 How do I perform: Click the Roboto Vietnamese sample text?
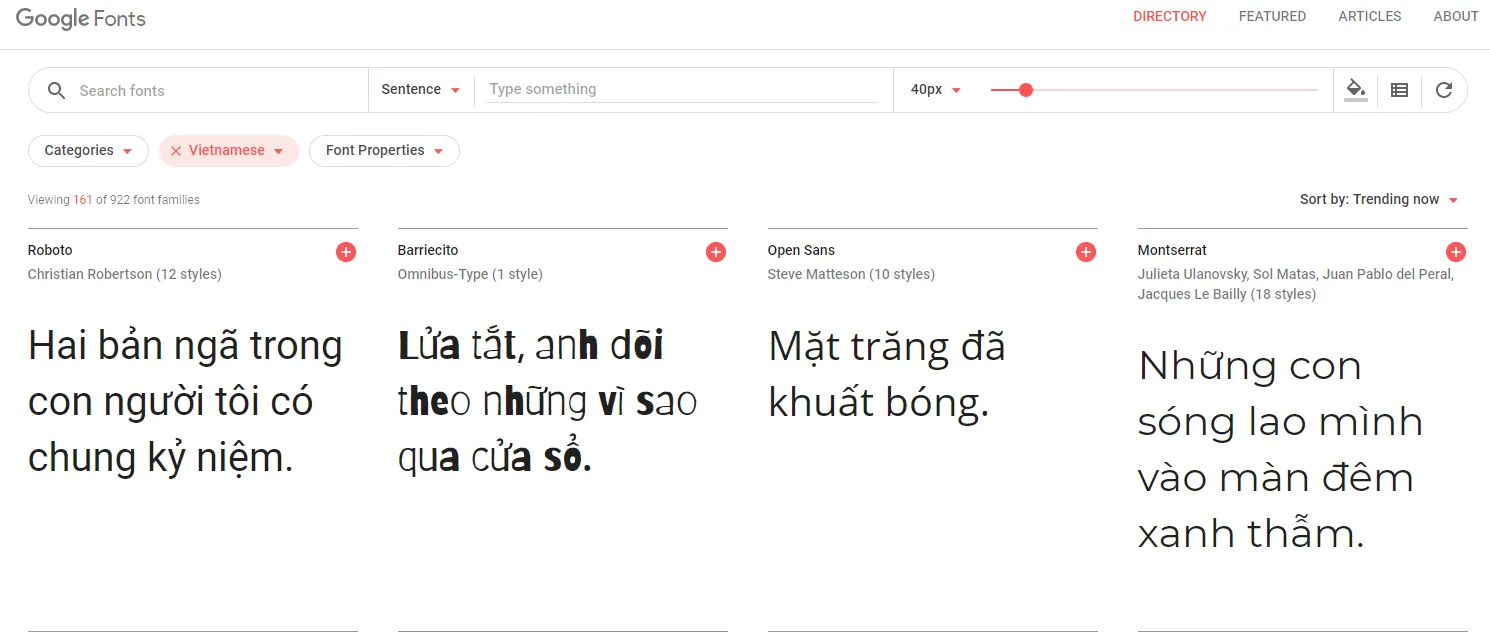[186, 402]
